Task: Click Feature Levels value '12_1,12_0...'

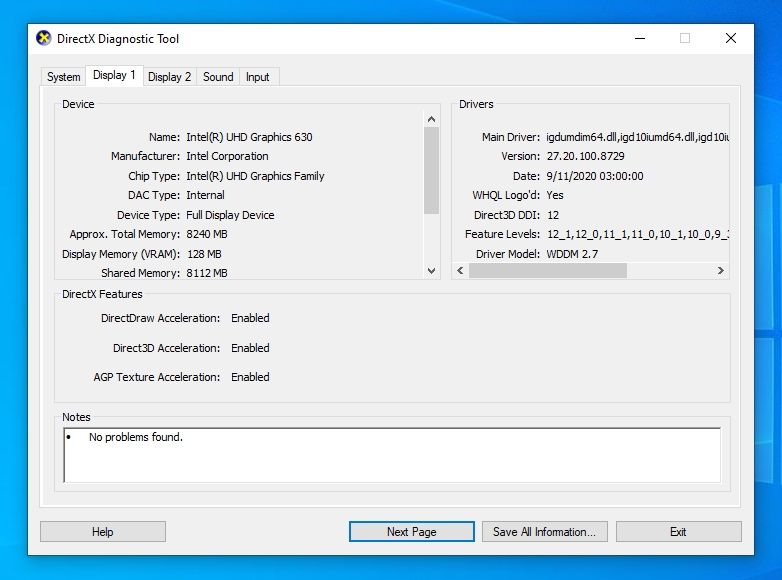Action: click(x=638, y=234)
